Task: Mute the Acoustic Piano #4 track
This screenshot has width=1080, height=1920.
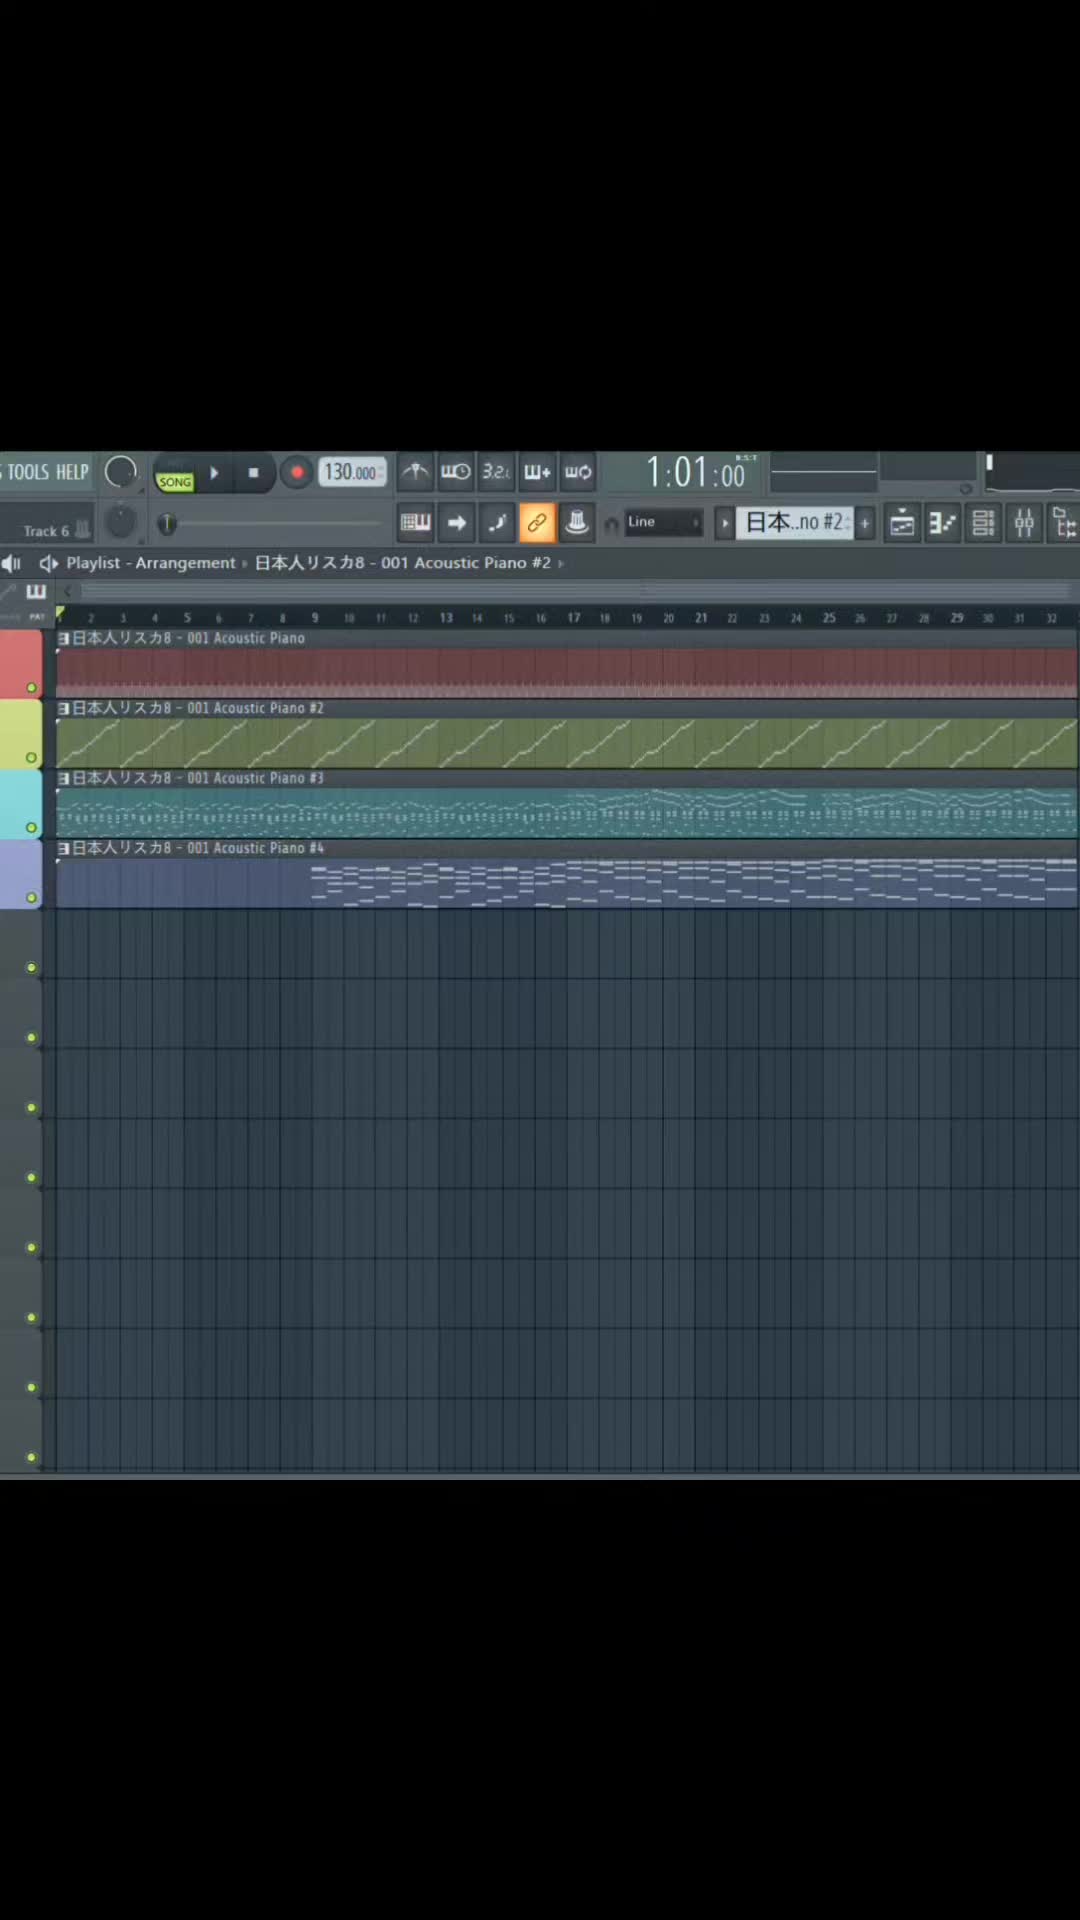Action: point(31,897)
